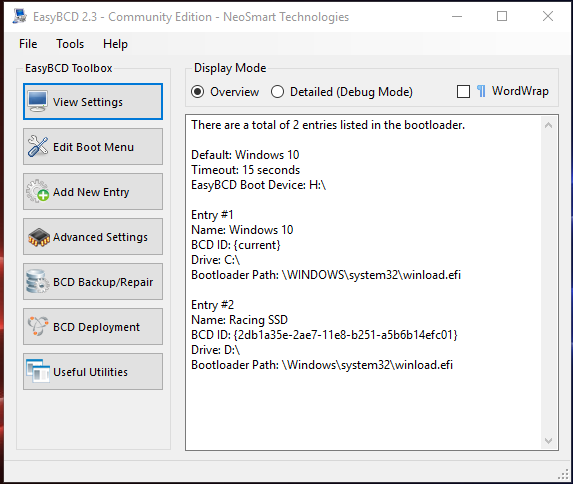Click the database icon for BCD Backup/Repair
Viewport: 573px width, 484px height.
pos(37,281)
